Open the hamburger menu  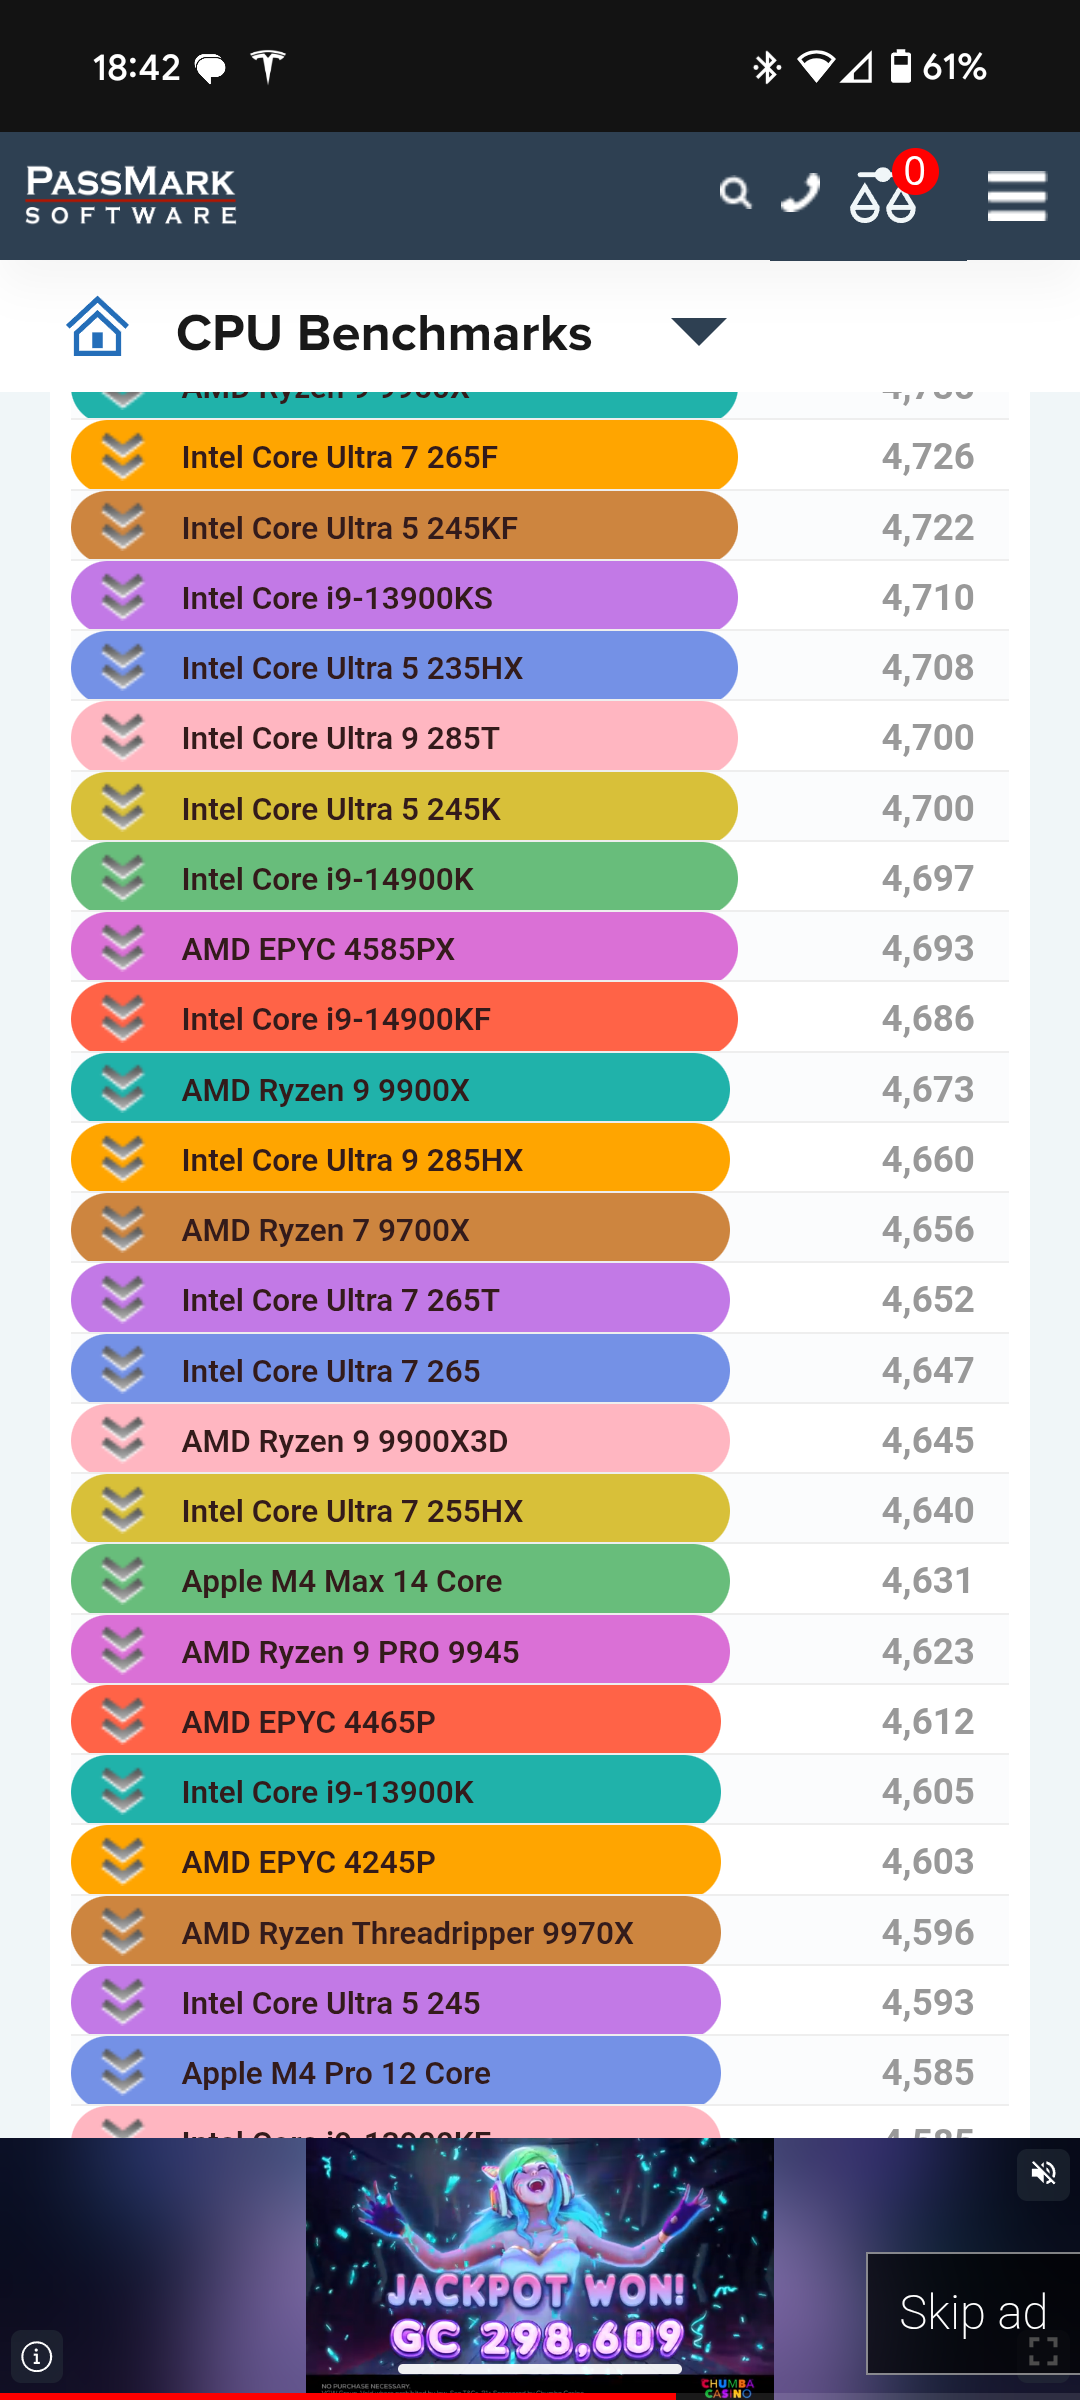coord(1016,196)
